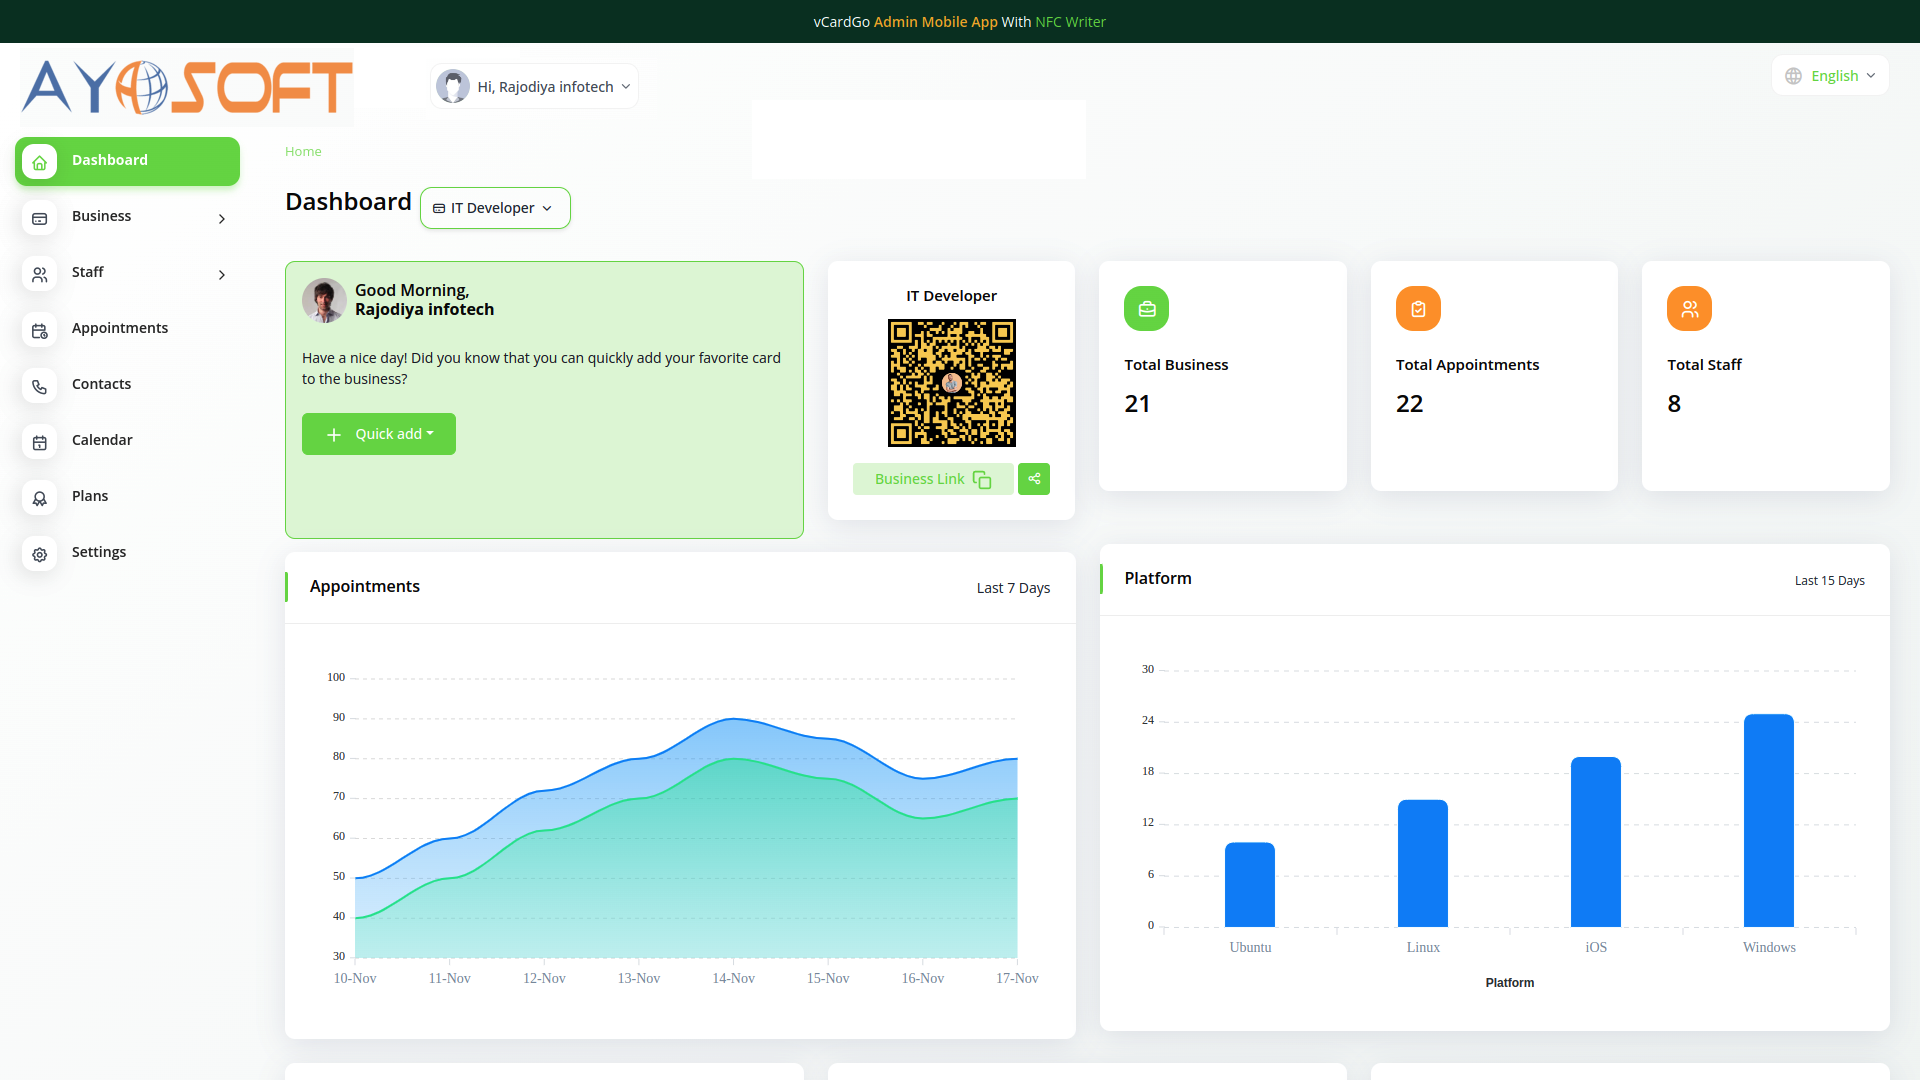Click the IT Developer QR code image
Viewport: 1920px width, 1080px height.
click(951, 383)
